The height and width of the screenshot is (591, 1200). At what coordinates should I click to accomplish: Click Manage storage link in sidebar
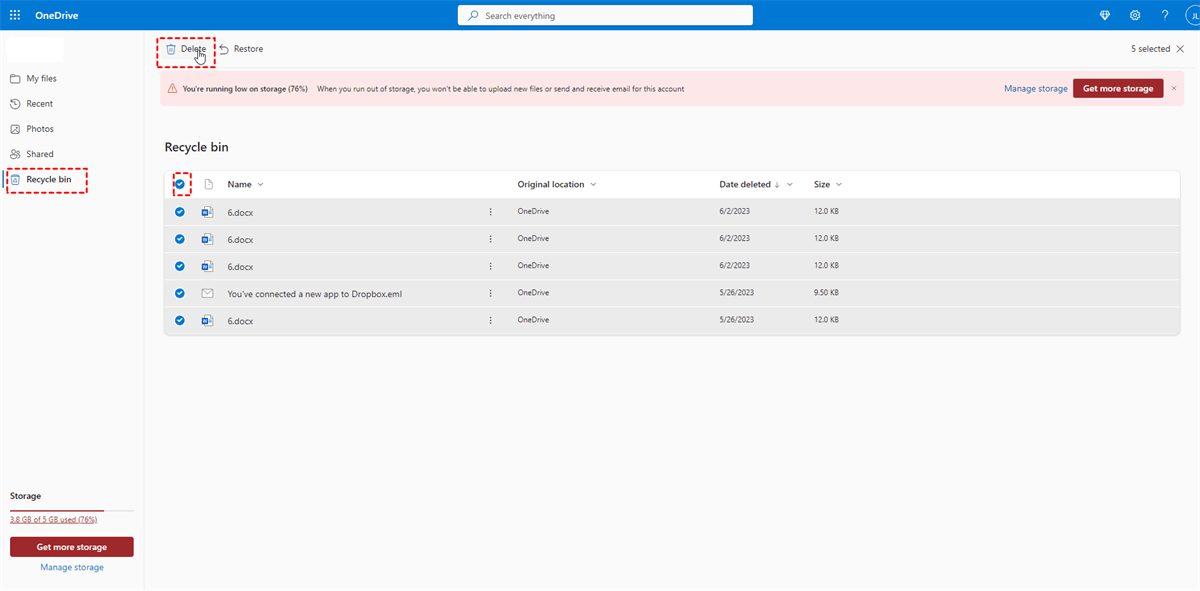click(72, 568)
